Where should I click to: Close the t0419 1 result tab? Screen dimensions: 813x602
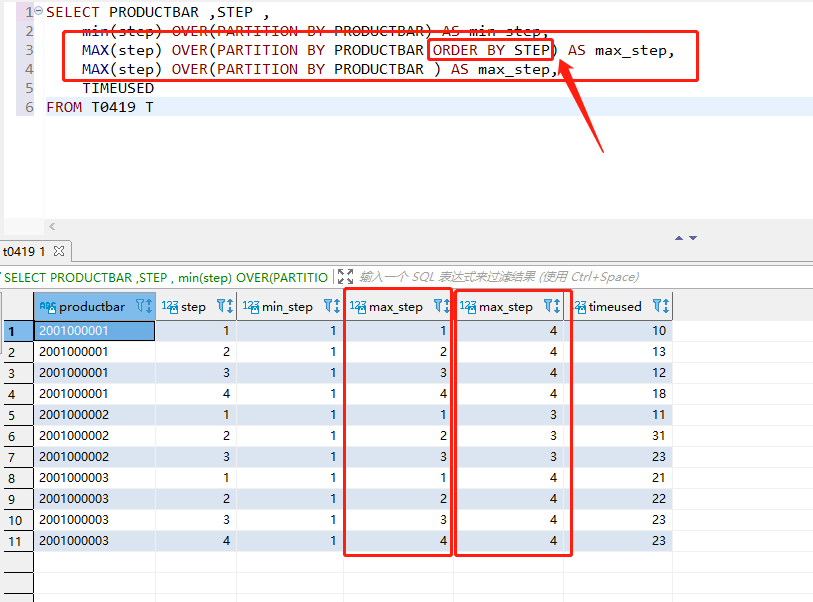[59, 251]
